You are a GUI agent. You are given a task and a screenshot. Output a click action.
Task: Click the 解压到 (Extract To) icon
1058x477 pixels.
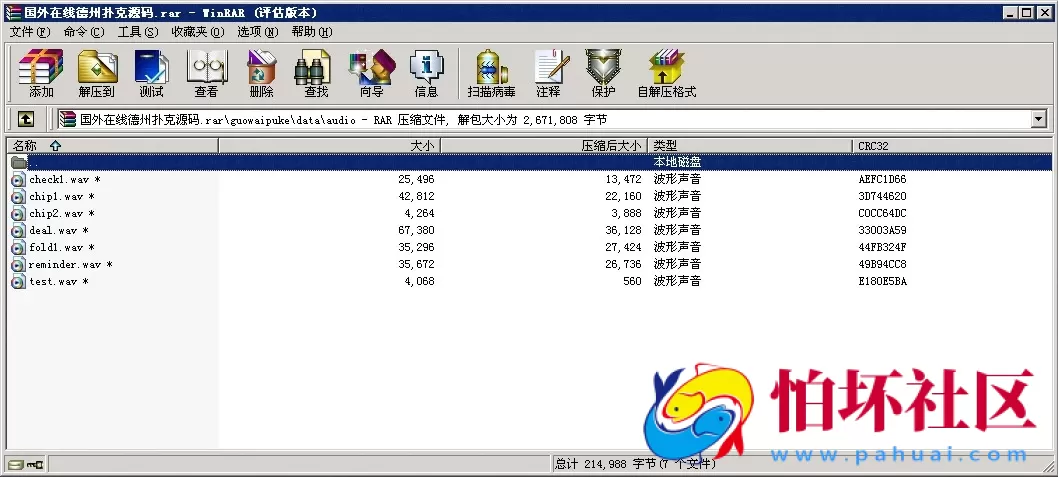click(97, 73)
